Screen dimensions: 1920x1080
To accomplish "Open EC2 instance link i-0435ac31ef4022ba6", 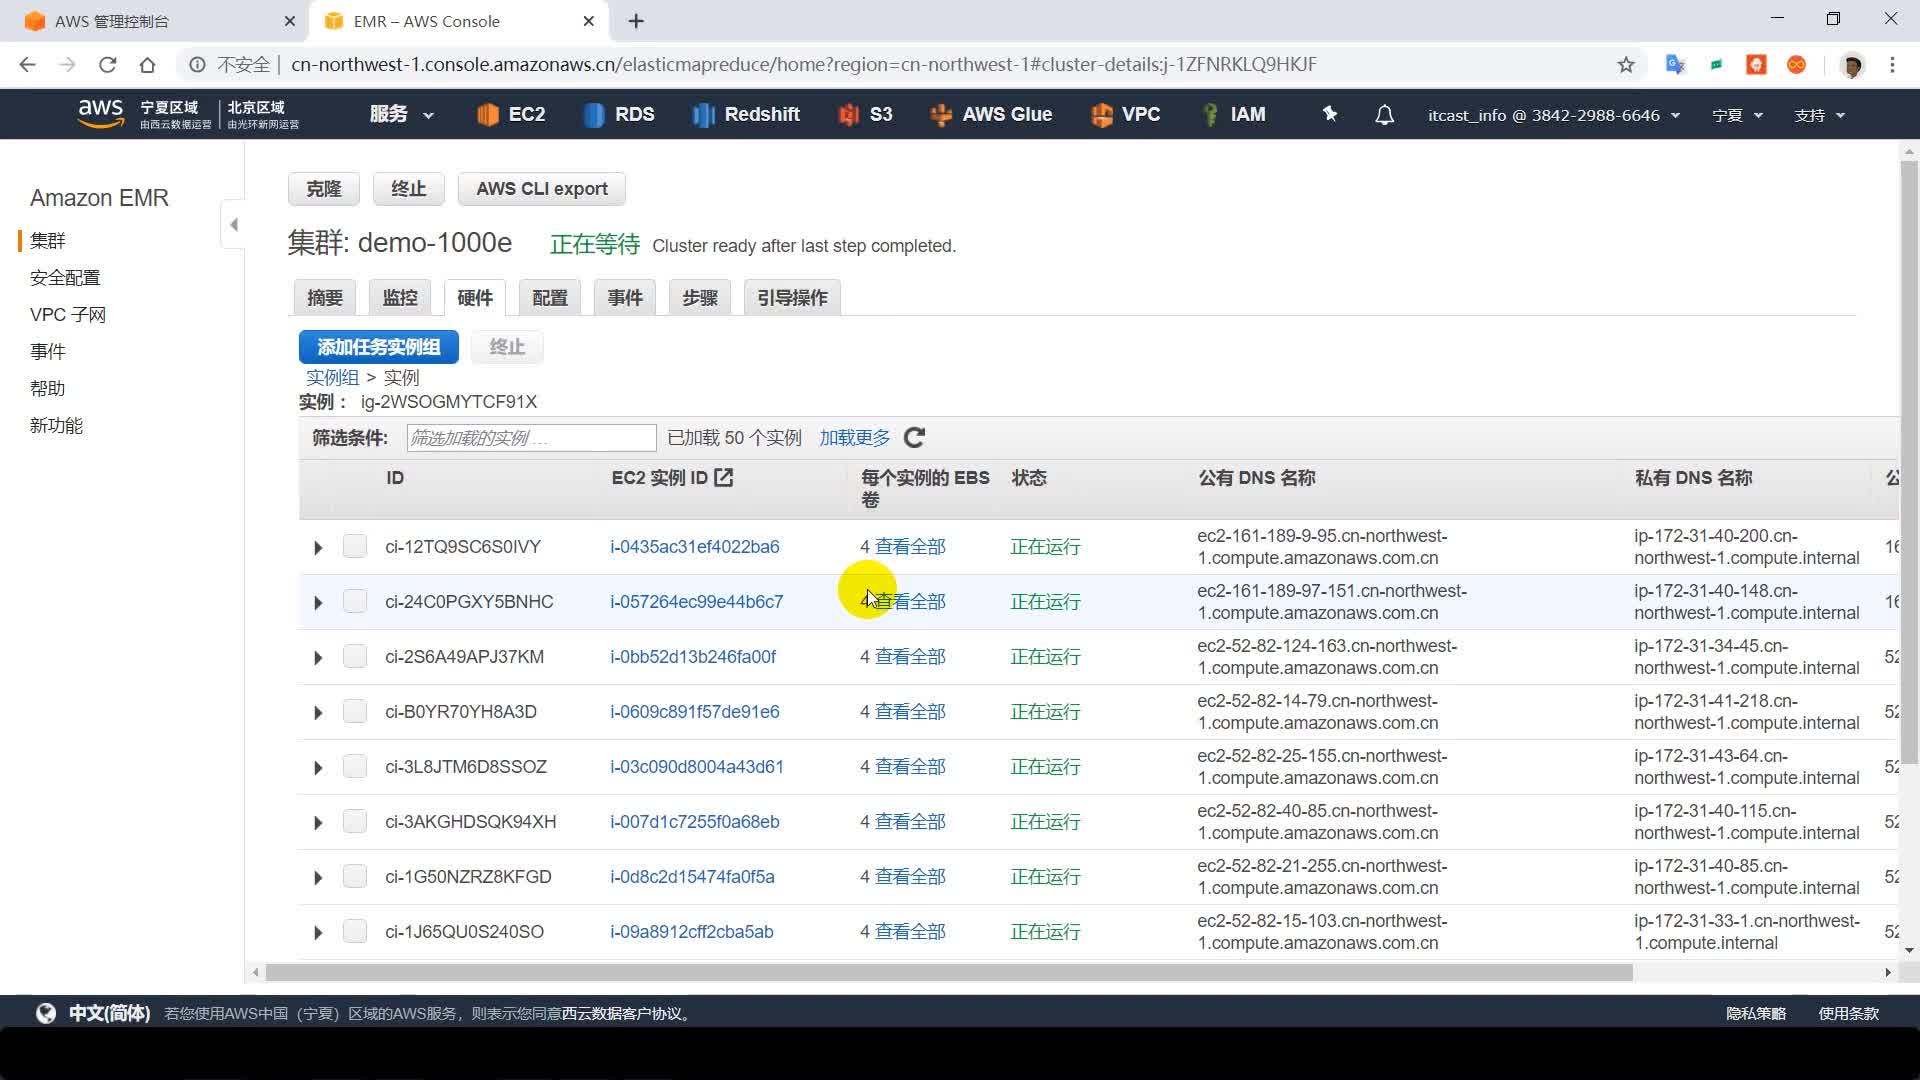I will pos(694,547).
